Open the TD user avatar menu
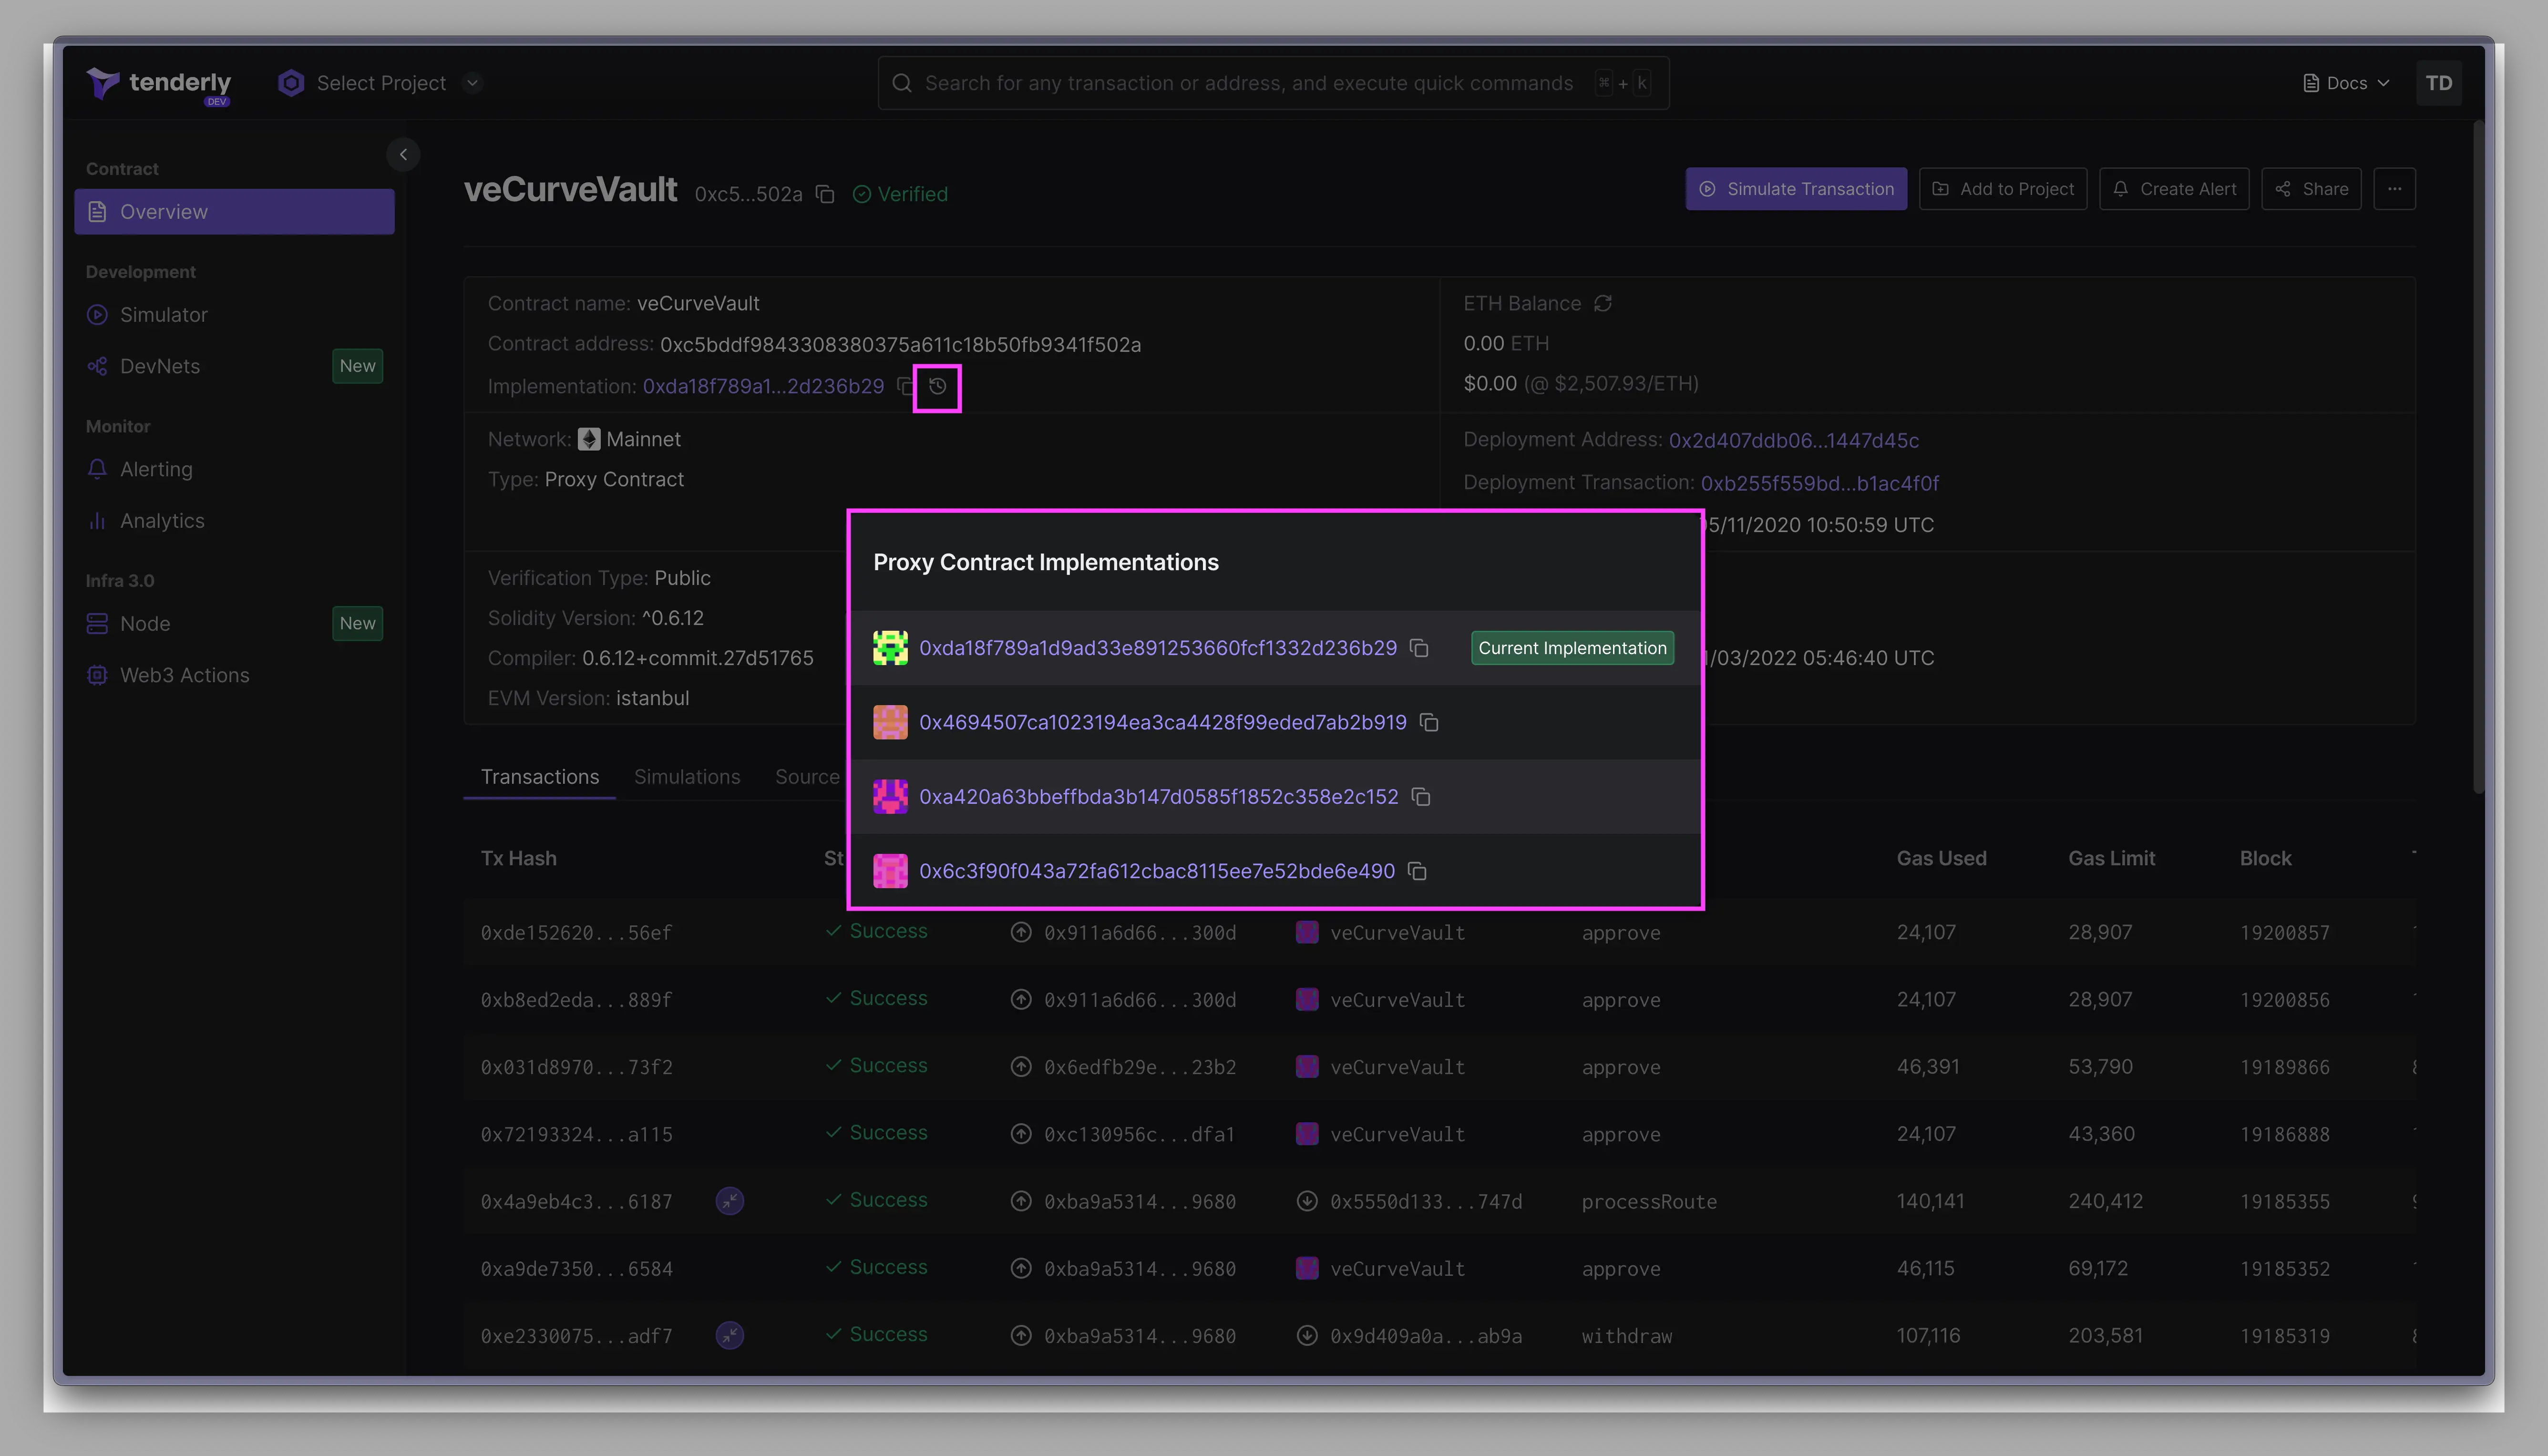Screen dimensions: 2548x1456 (2438, 83)
